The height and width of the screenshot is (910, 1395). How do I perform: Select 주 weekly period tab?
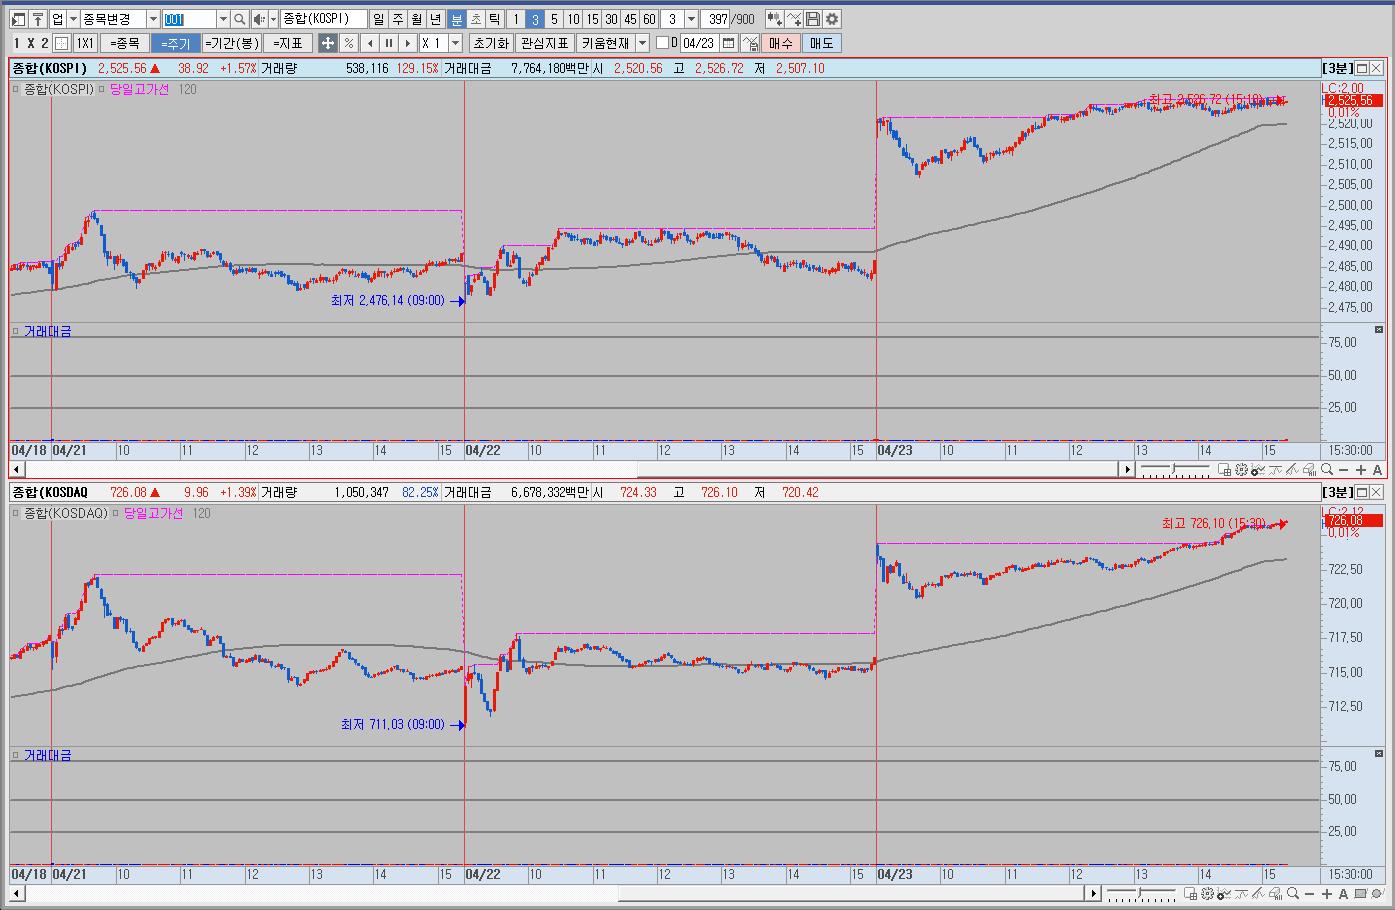pos(398,19)
